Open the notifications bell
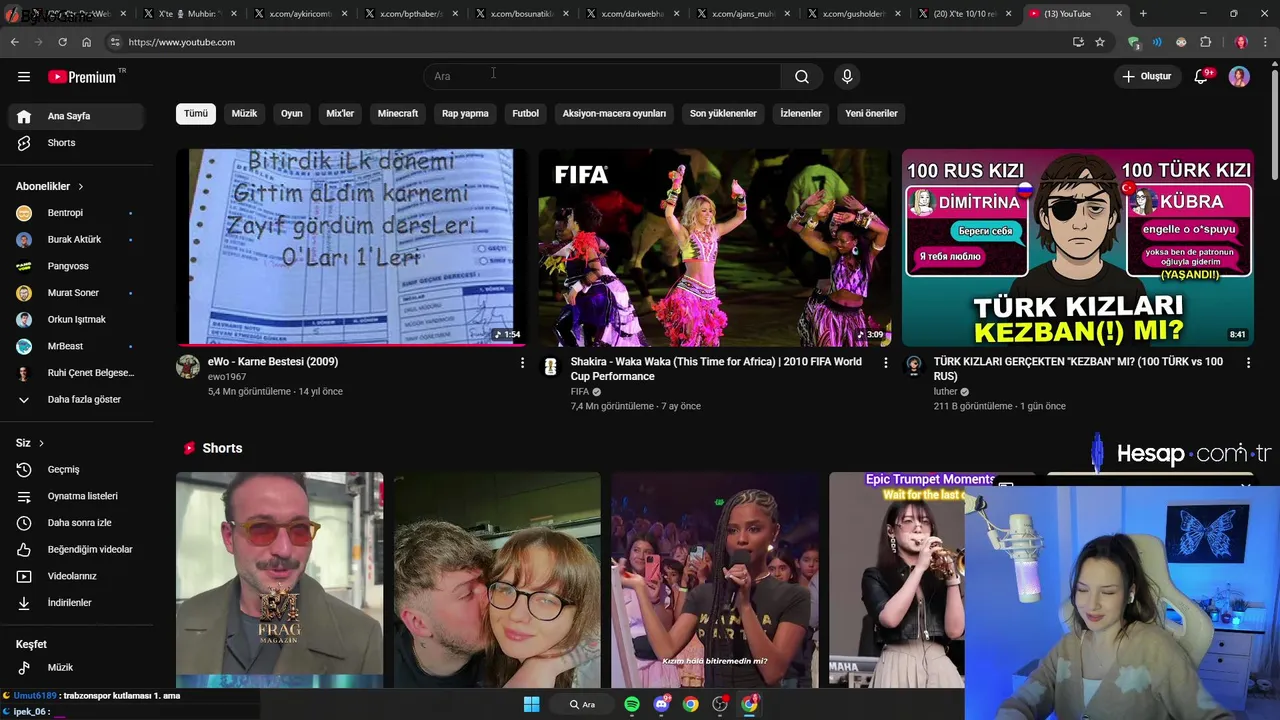Screen dimensions: 1280x720 point(1202,77)
